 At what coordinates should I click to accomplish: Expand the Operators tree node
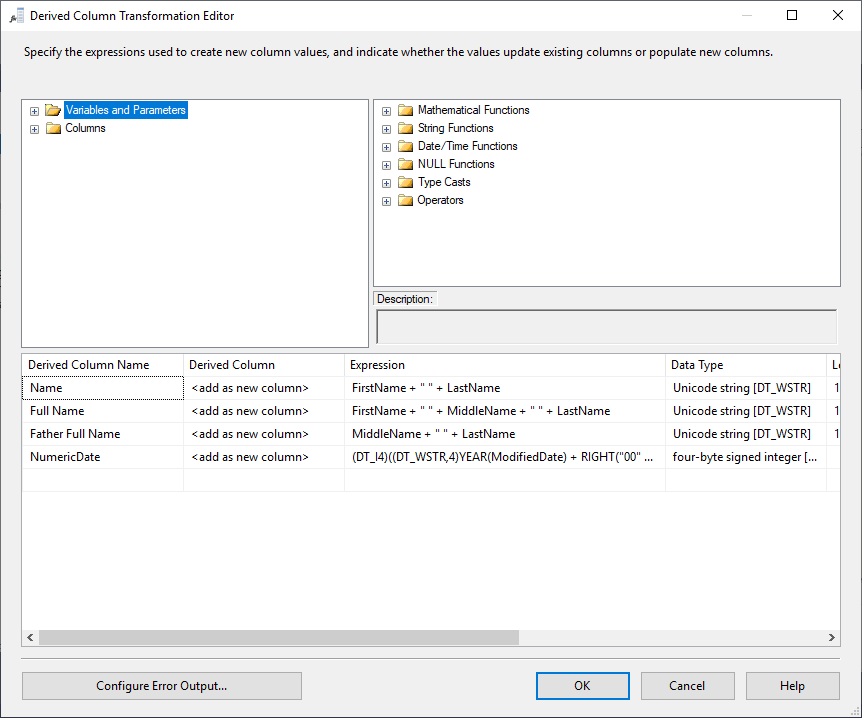pyautogui.click(x=387, y=201)
